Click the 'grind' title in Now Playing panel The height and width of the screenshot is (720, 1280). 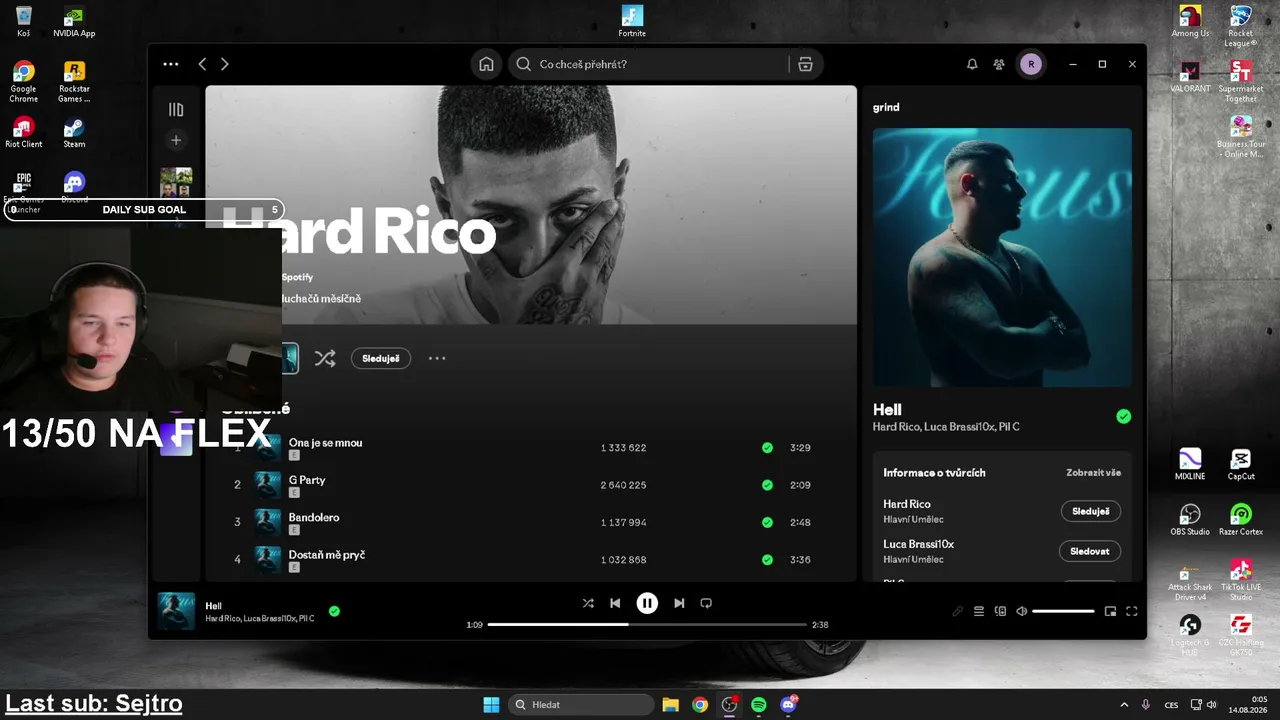[x=886, y=107]
